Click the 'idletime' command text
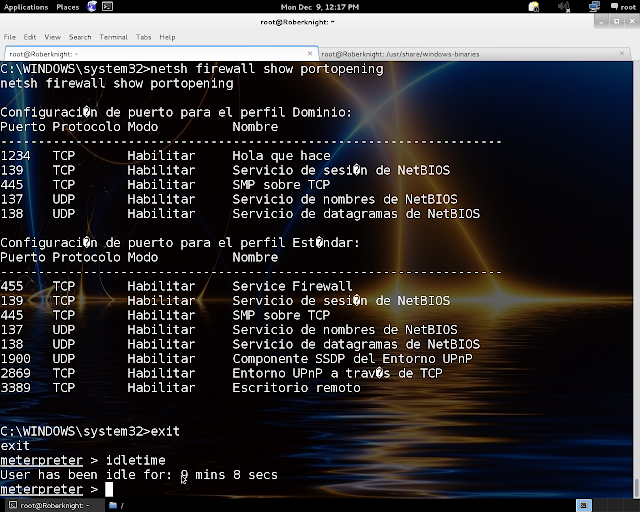The height and width of the screenshot is (512, 640). click(136, 460)
